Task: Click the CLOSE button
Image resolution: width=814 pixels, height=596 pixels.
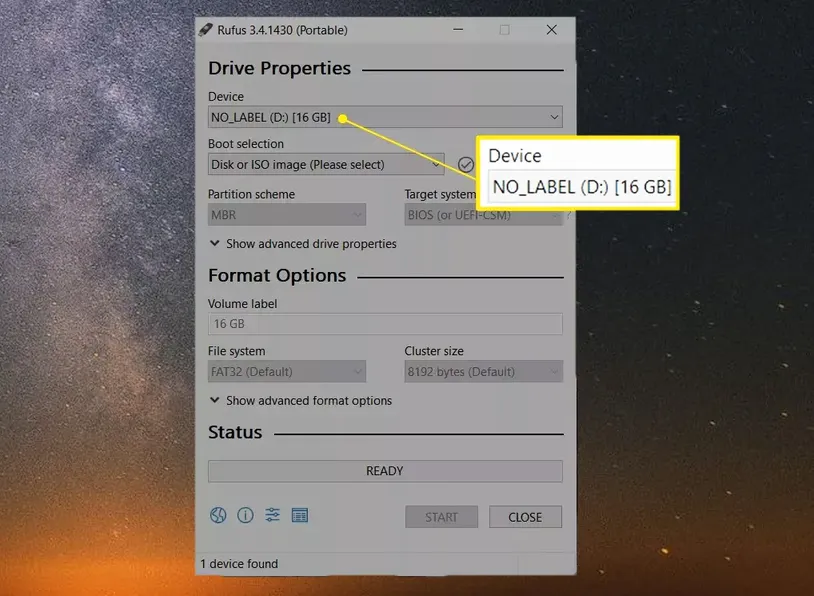Action: pyautogui.click(x=525, y=517)
